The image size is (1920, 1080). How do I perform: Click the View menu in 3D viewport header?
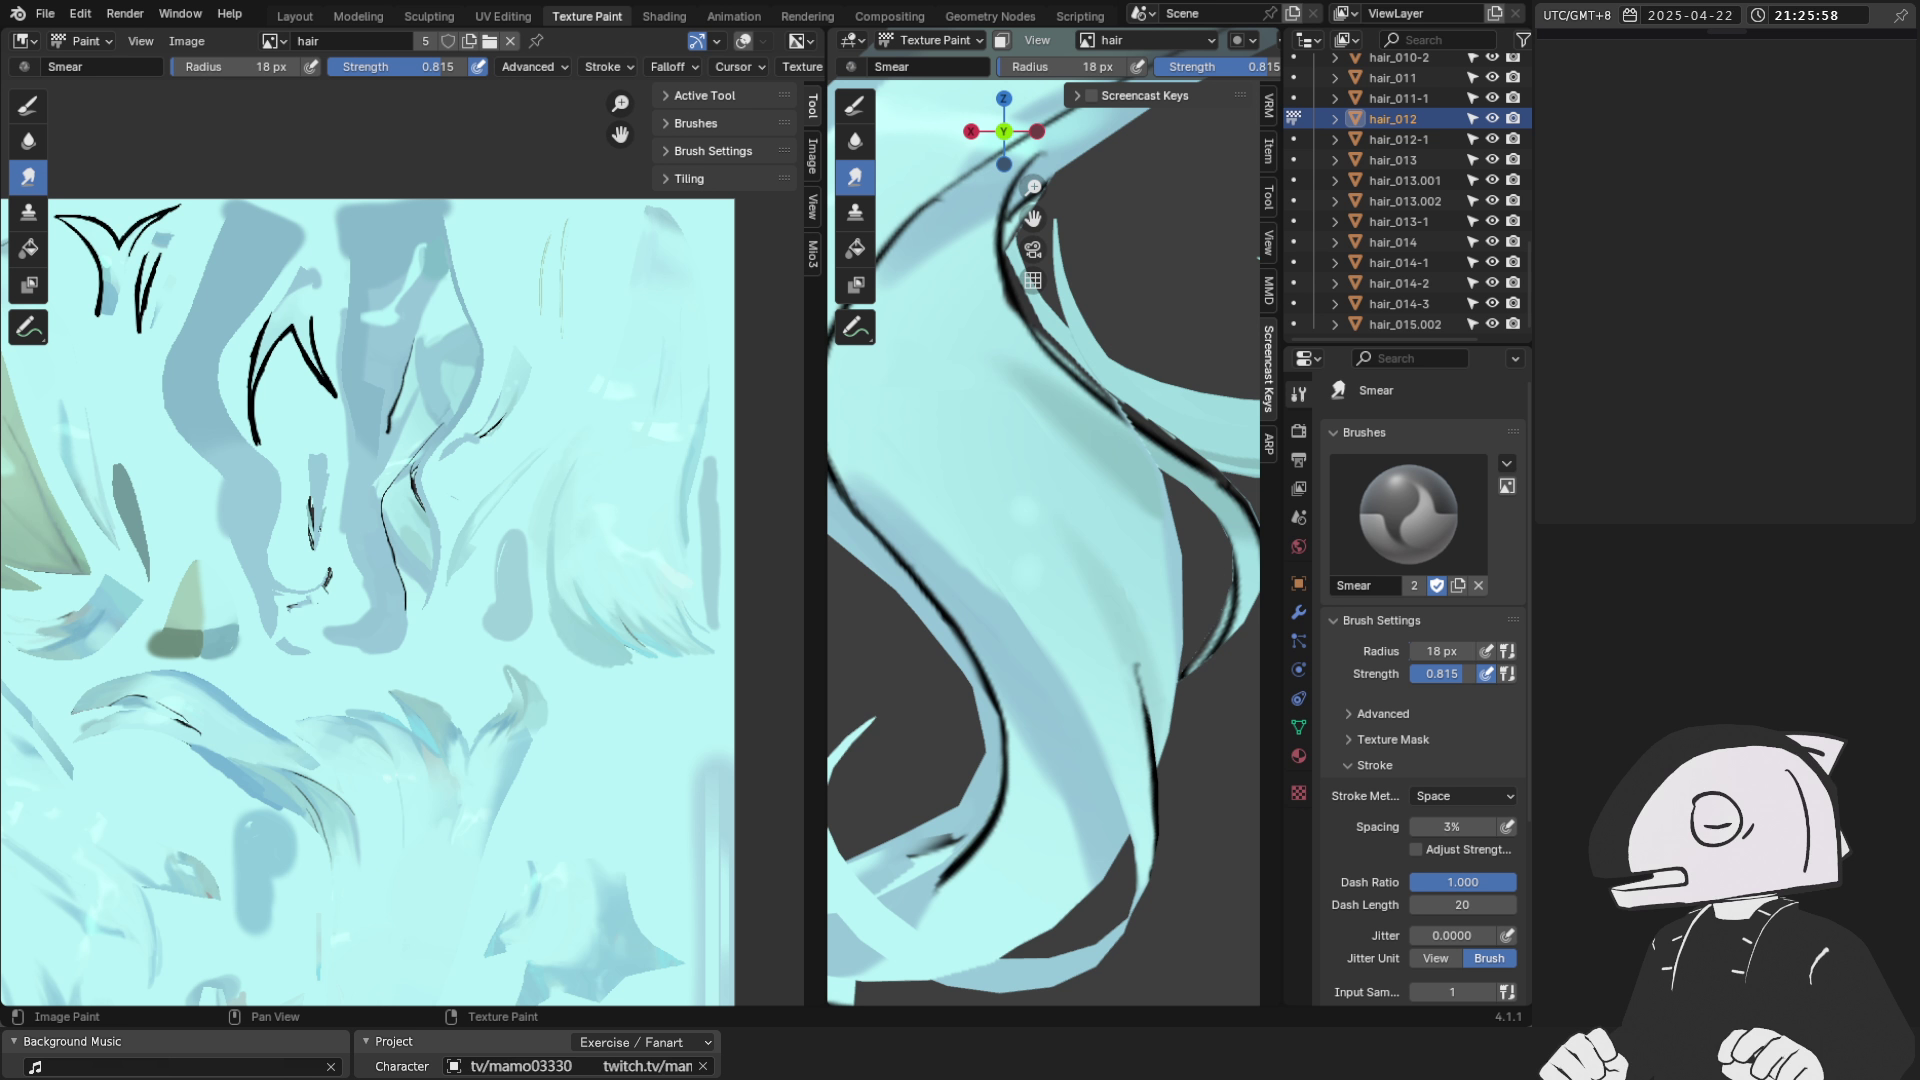tap(1037, 40)
